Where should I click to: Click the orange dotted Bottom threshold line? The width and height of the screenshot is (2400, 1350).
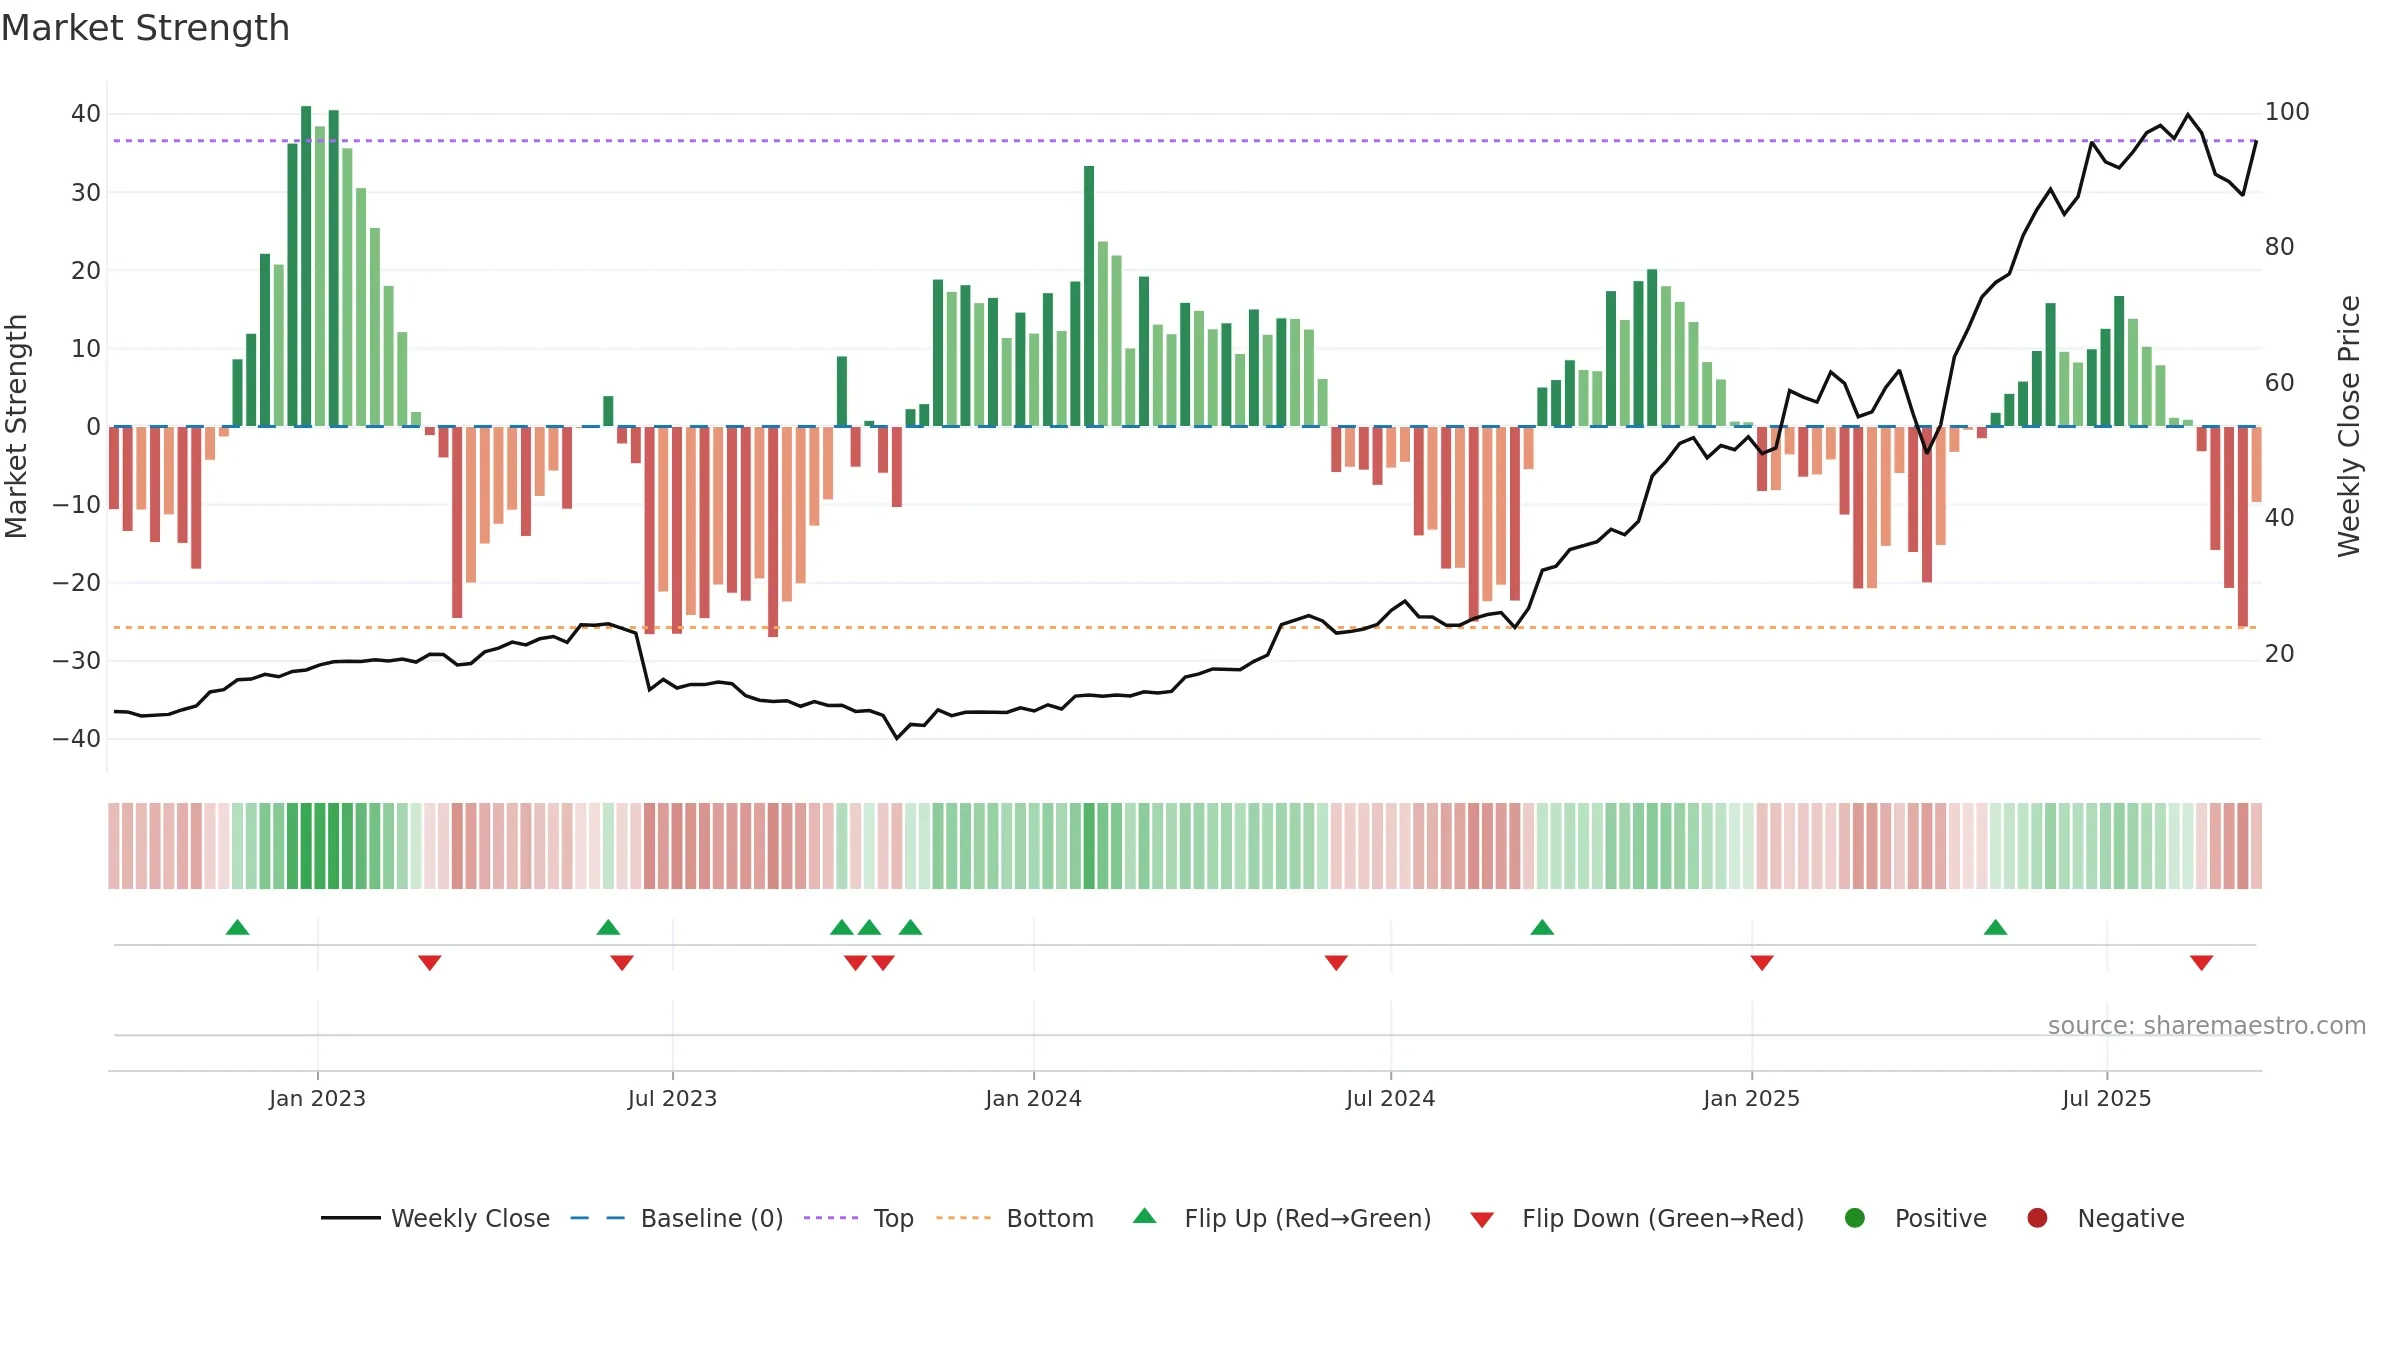1184,628
